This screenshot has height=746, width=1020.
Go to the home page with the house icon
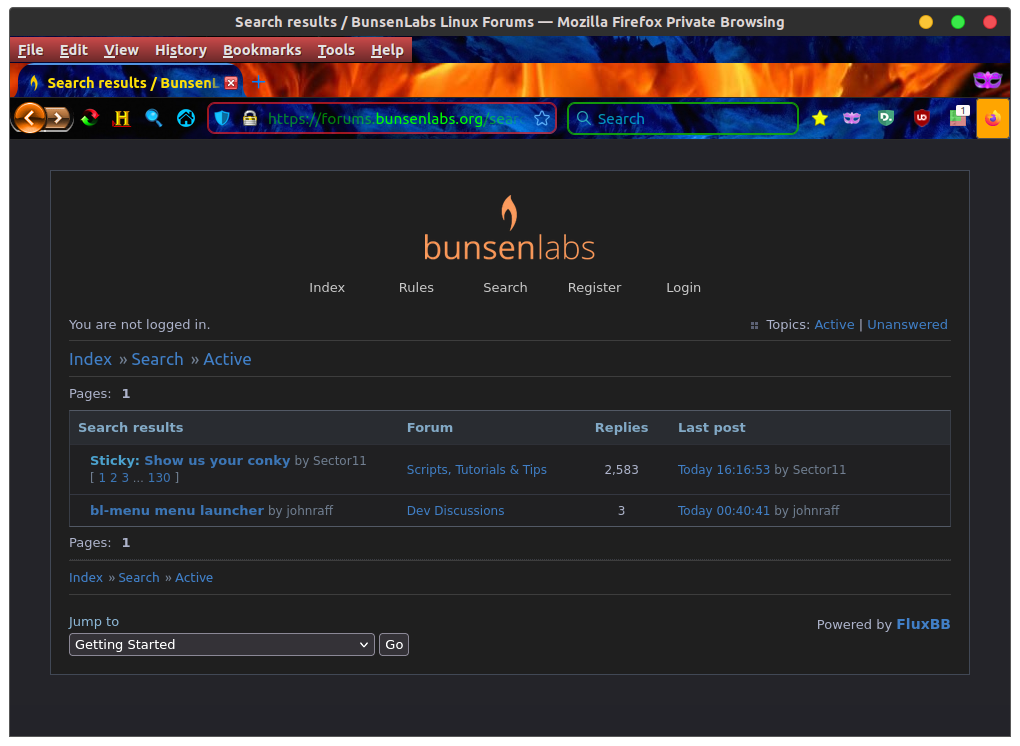click(x=186, y=118)
